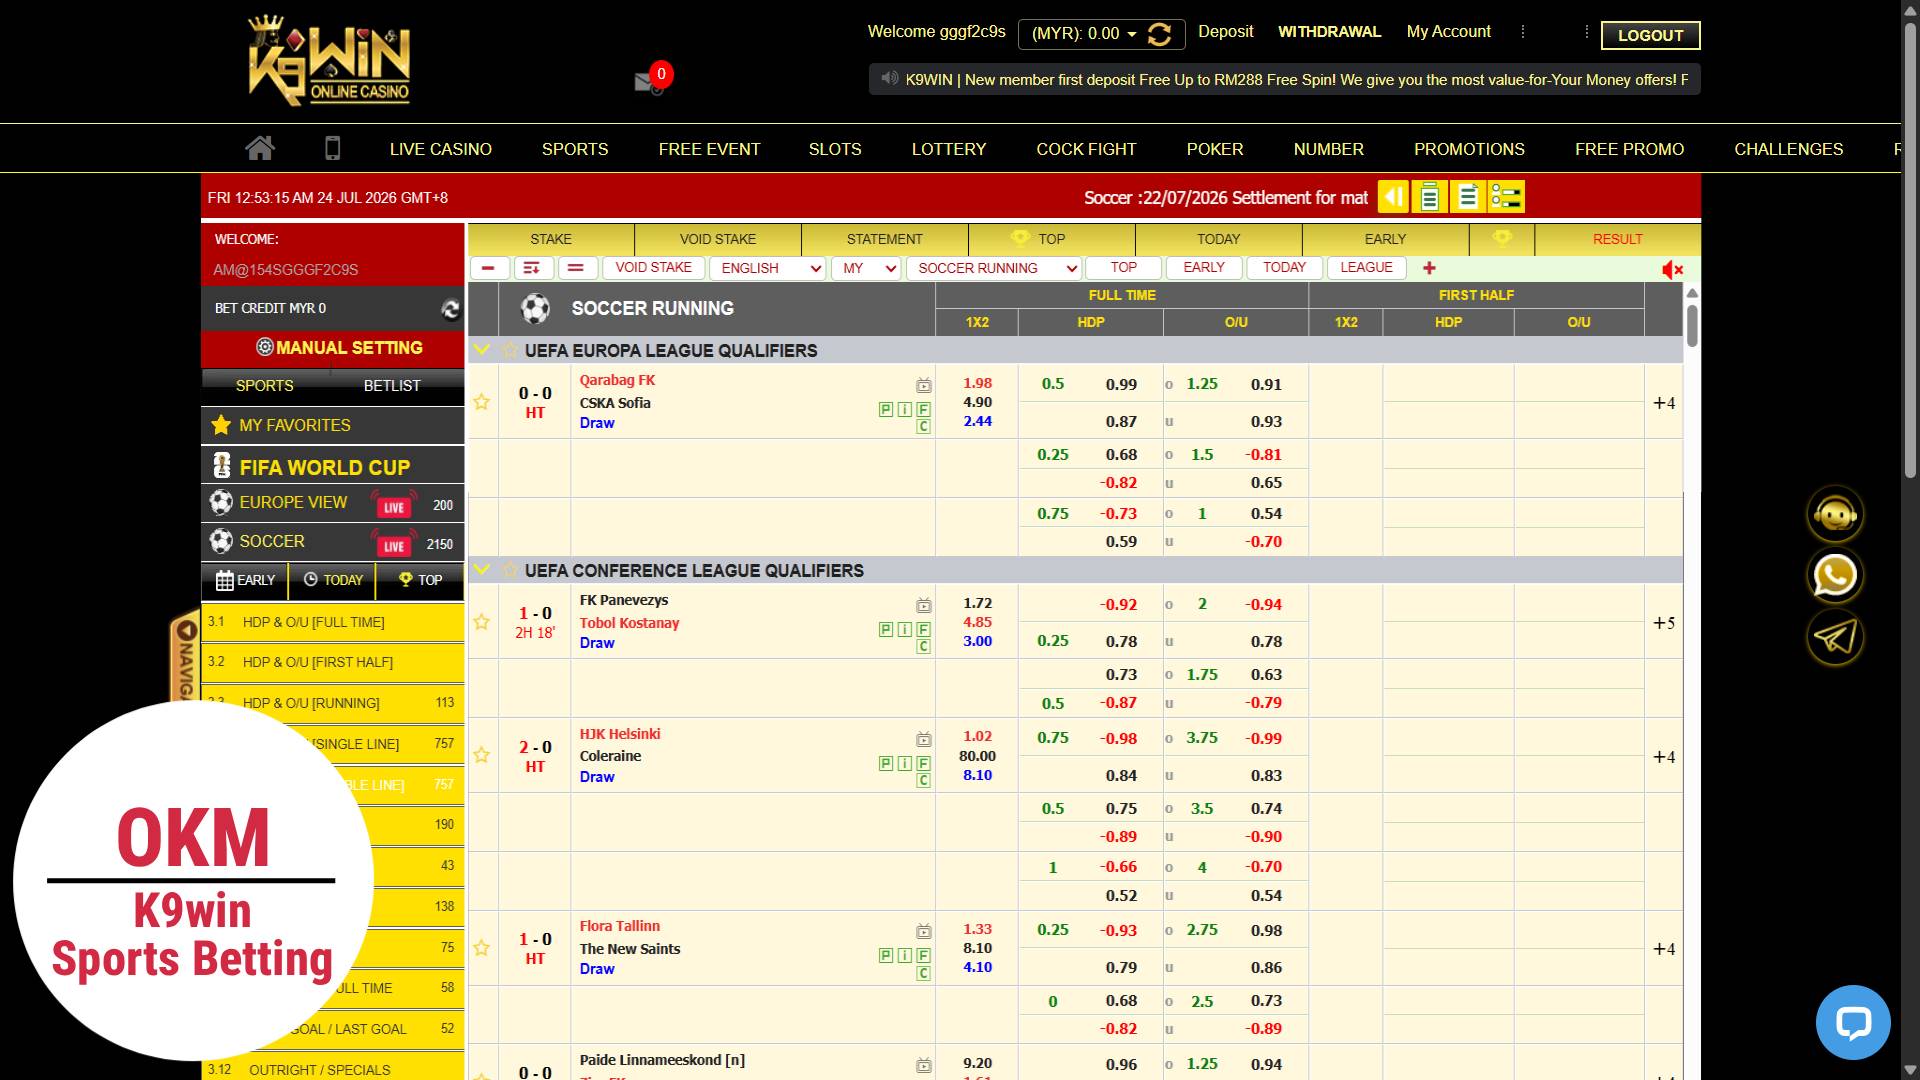The width and height of the screenshot is (1920, 1080).
Task: Switch to the RESULT tab
Action: click(1617, 239)
